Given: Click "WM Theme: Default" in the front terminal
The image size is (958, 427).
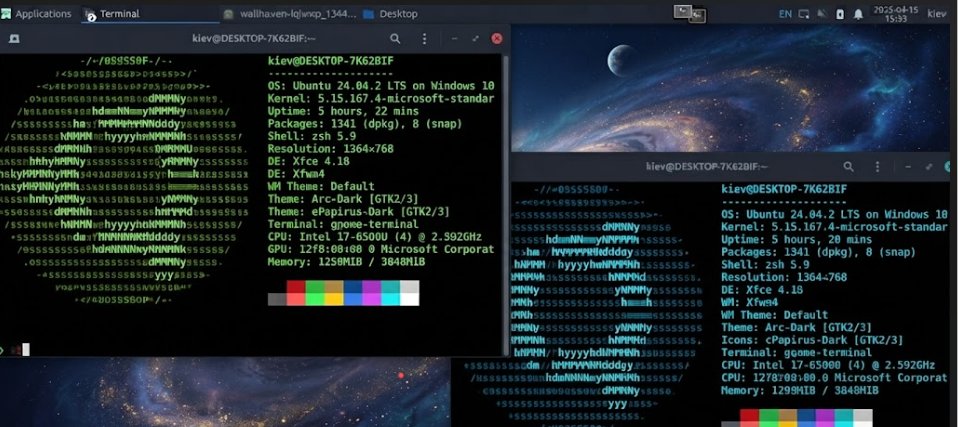Looking at the screenshot, I should [321, 186].
